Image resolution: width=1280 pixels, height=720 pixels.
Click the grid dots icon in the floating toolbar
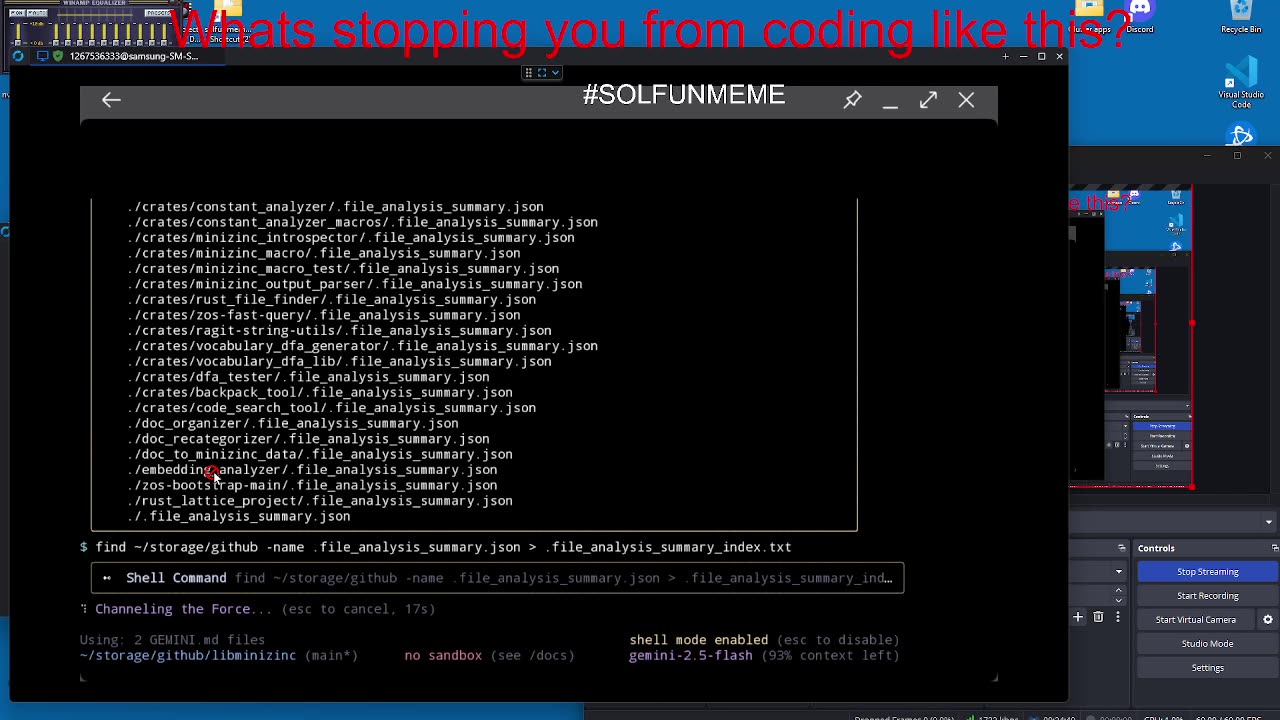coord(528,73)
